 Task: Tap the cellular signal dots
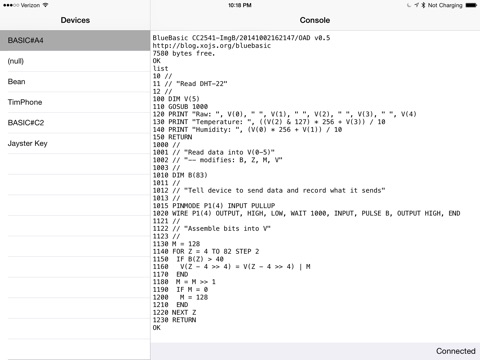pos(11,5)
